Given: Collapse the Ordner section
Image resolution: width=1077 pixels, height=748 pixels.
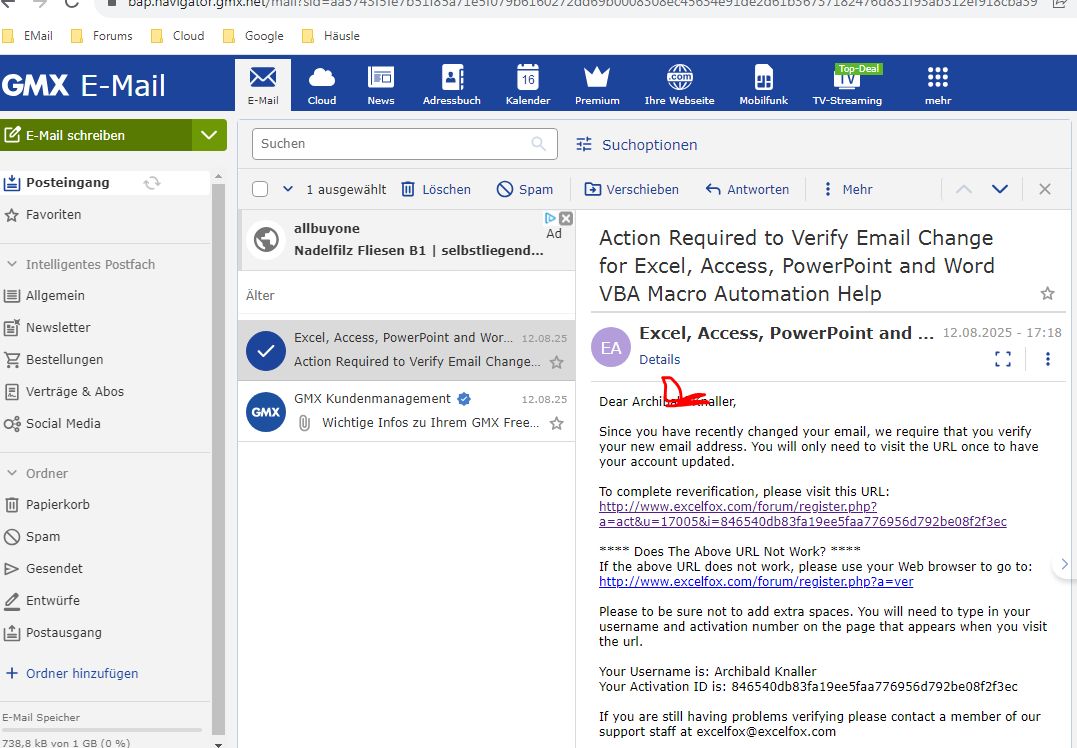Looking at the screenshot, I should (12, 473).
